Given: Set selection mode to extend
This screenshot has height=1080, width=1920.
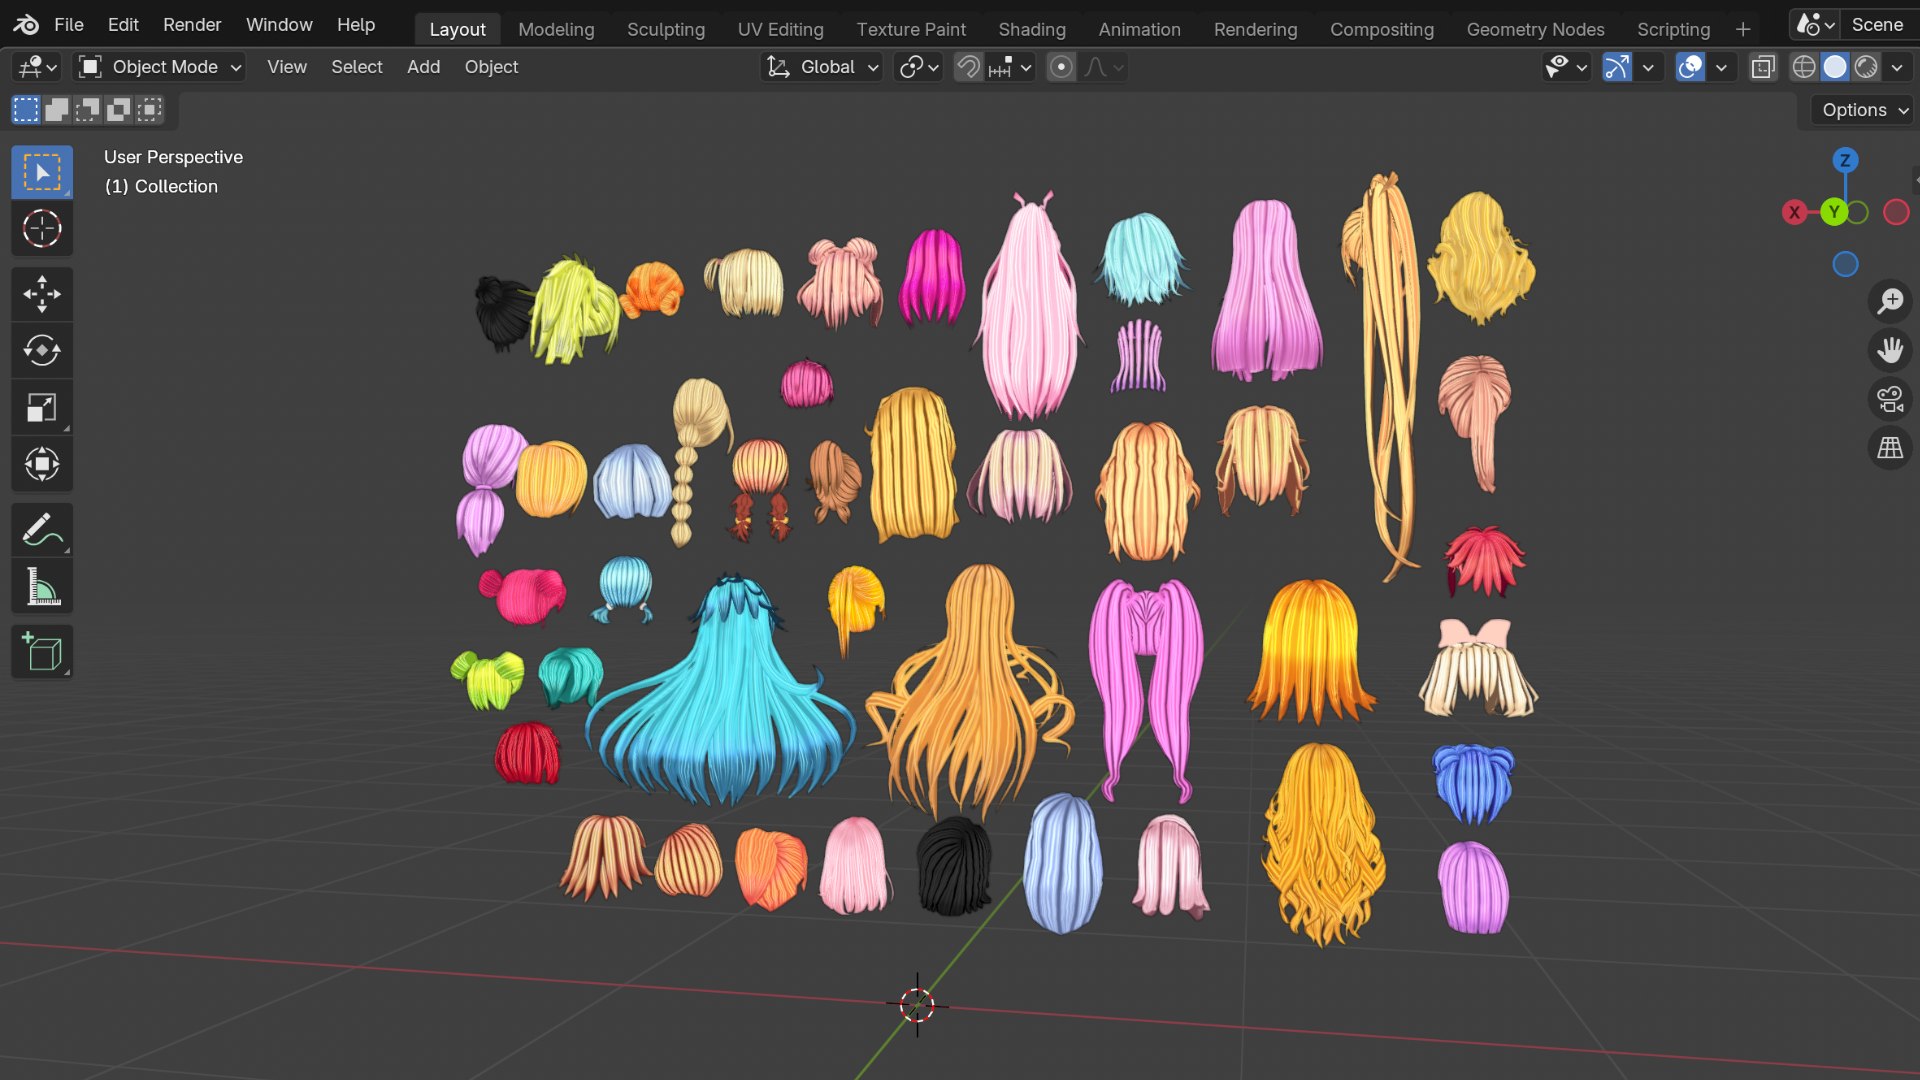Looking at the screenshot, I should pos(57,109).
